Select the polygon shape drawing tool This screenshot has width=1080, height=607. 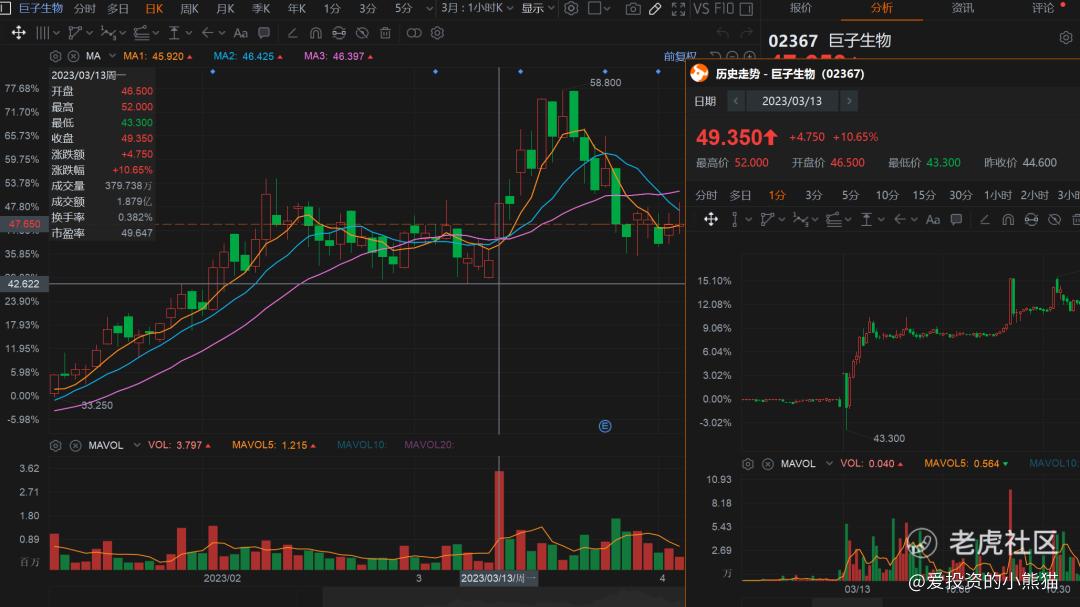click(x=75, y=32)
